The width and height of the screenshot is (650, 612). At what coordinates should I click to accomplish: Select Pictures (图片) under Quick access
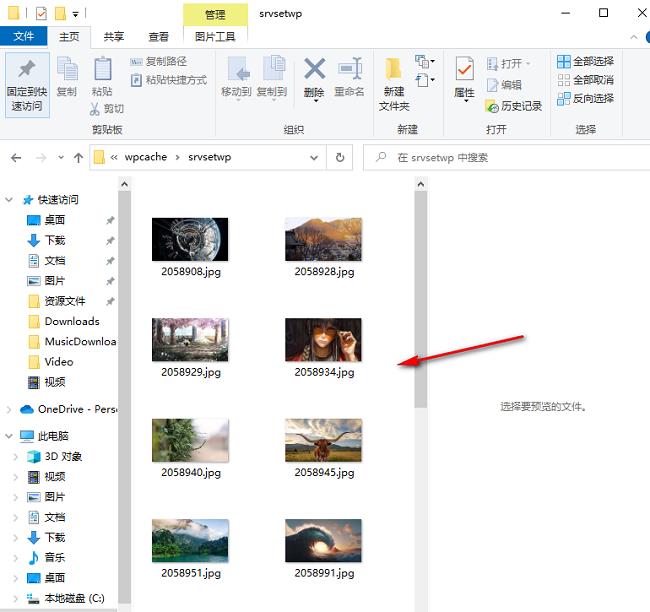[55, 281]
